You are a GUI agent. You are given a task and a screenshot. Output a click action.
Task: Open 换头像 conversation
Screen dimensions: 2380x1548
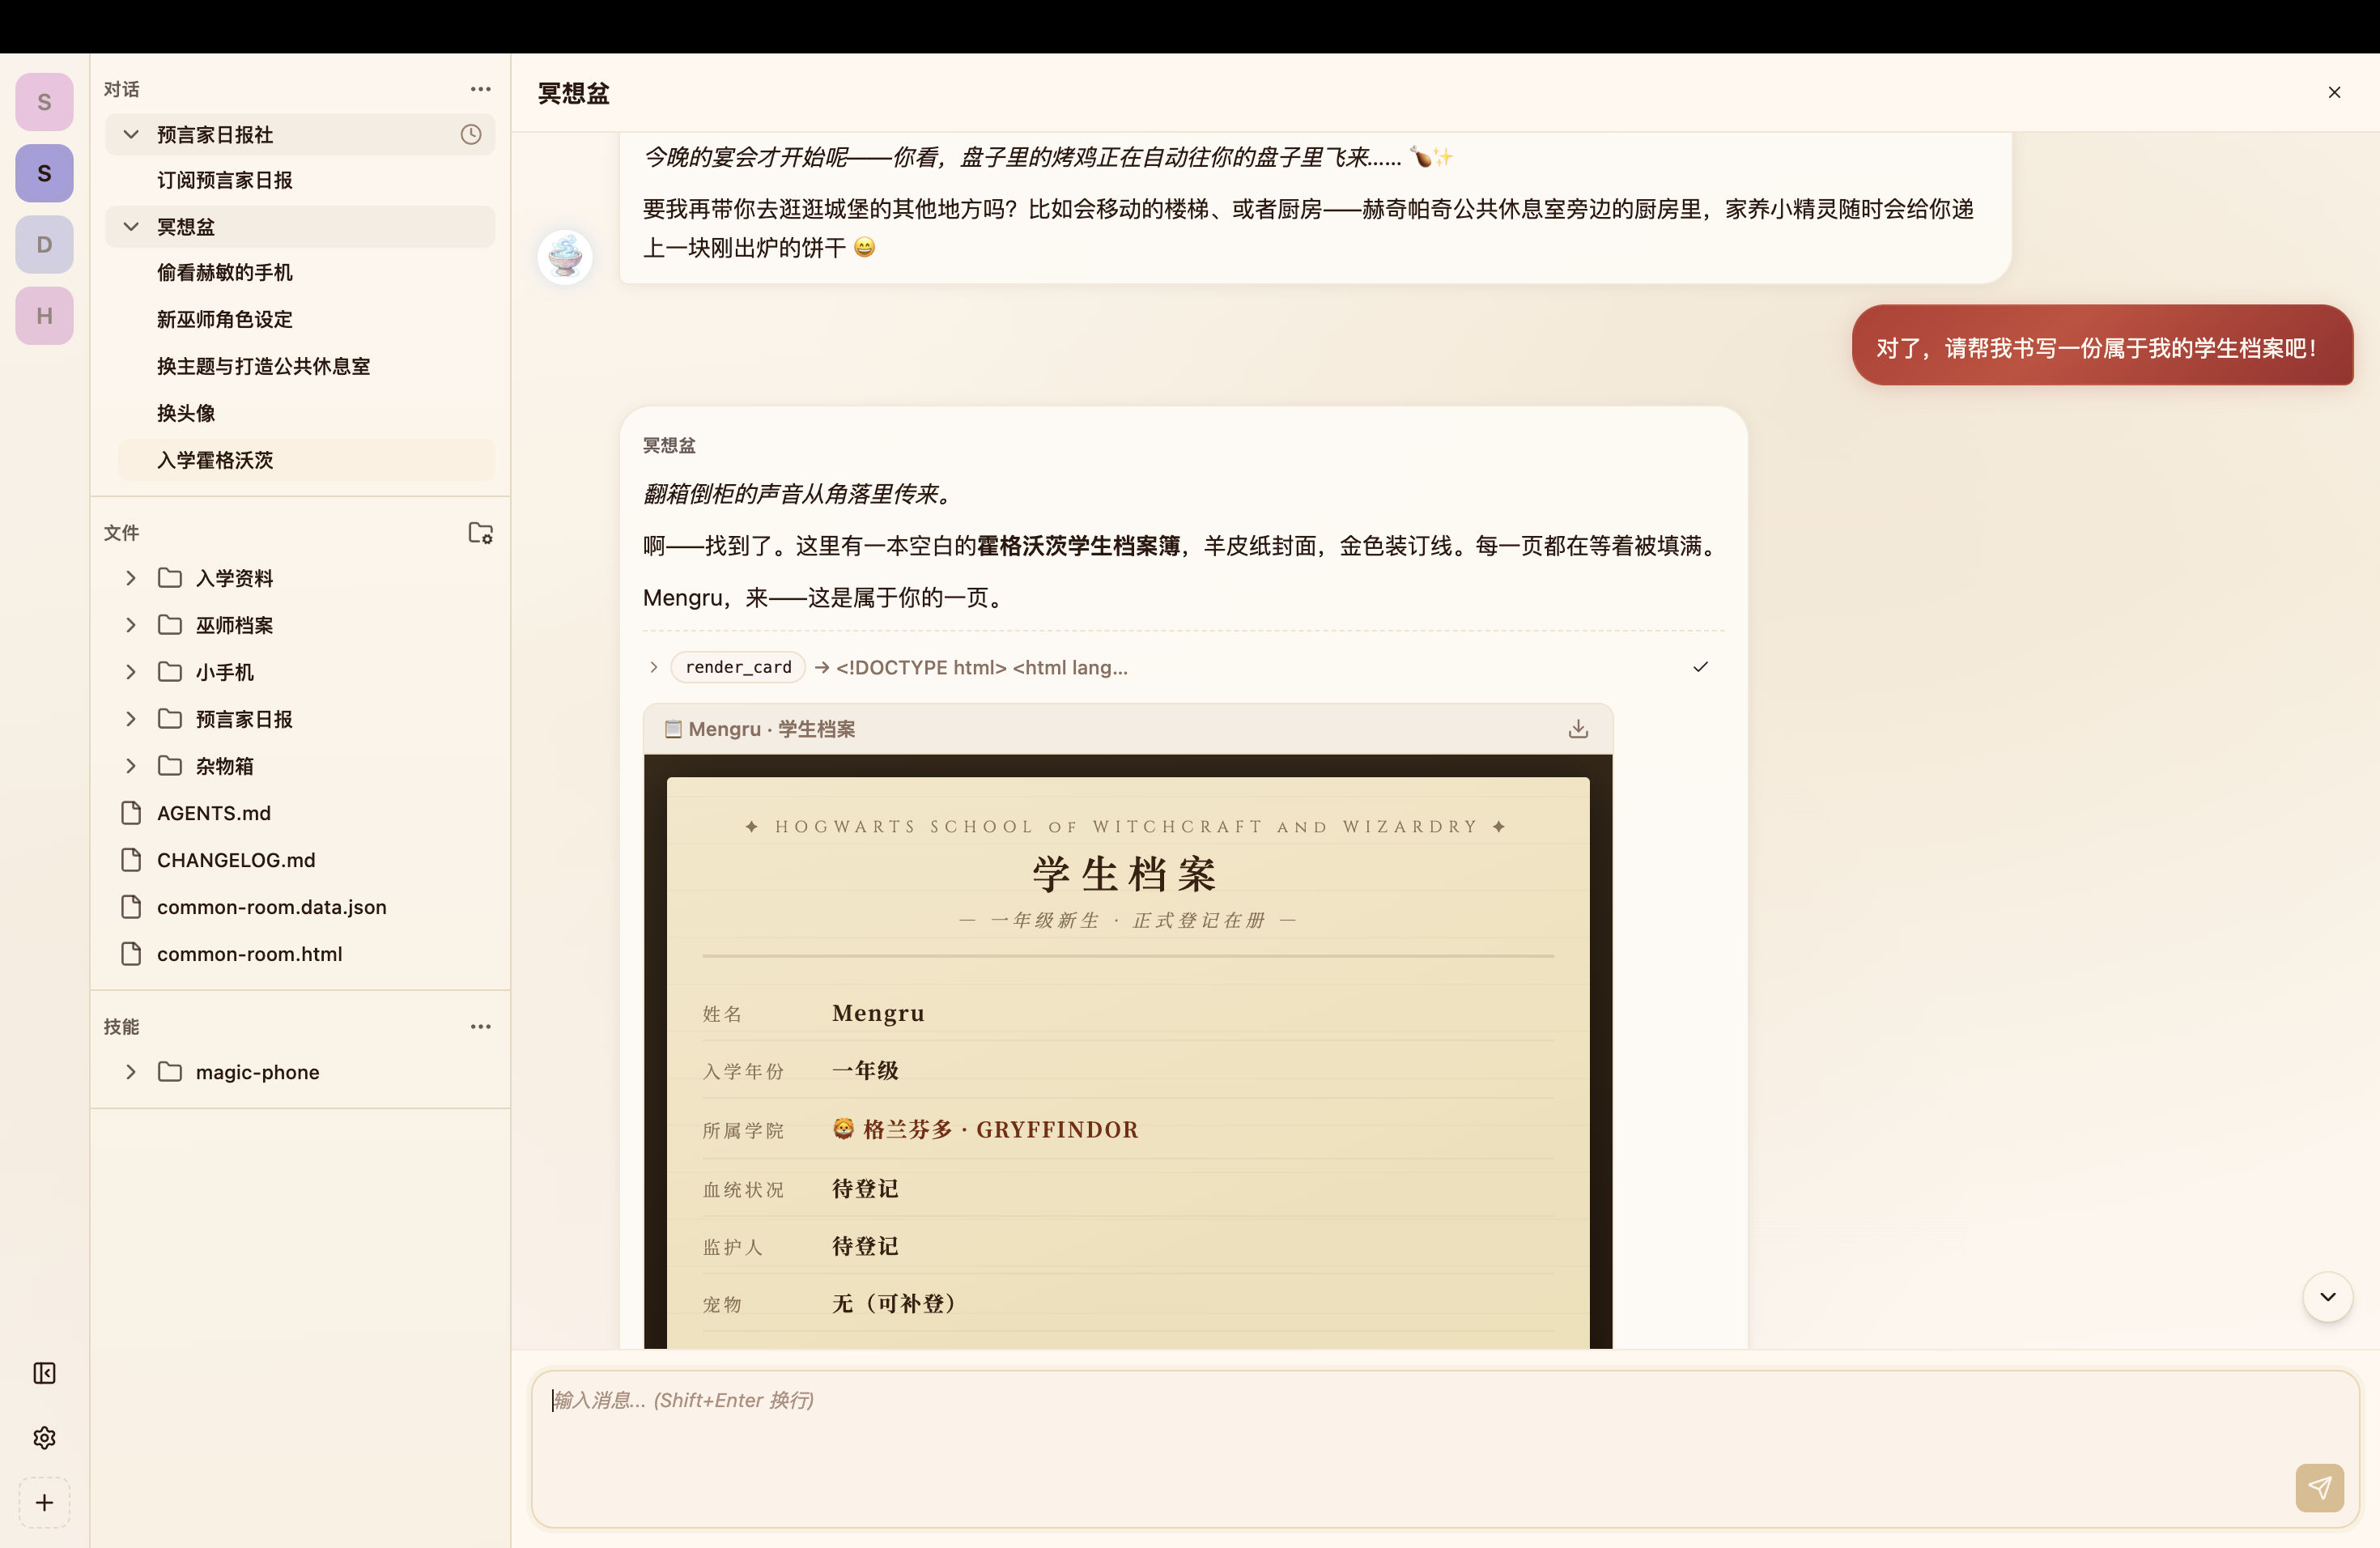pyautogui.click(x=306, y=413)
